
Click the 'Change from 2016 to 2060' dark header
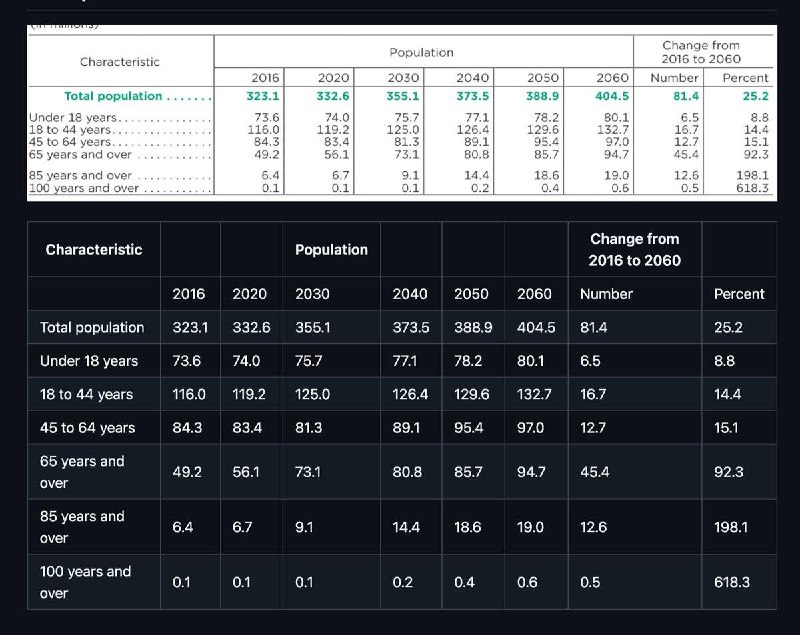(634, 250)
